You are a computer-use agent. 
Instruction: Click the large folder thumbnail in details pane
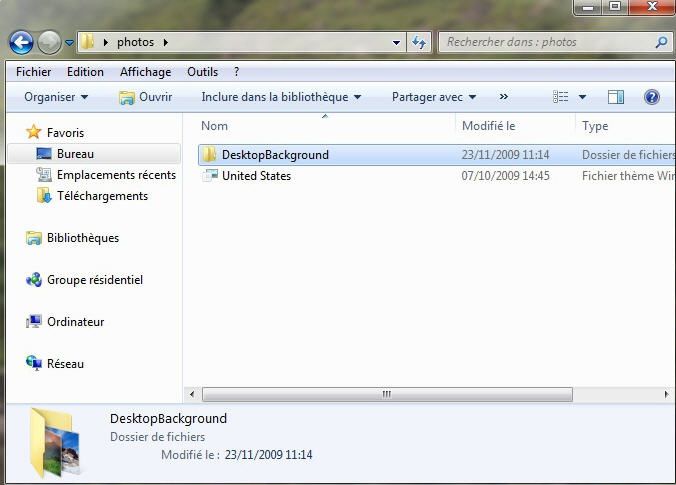pos(55,443)
